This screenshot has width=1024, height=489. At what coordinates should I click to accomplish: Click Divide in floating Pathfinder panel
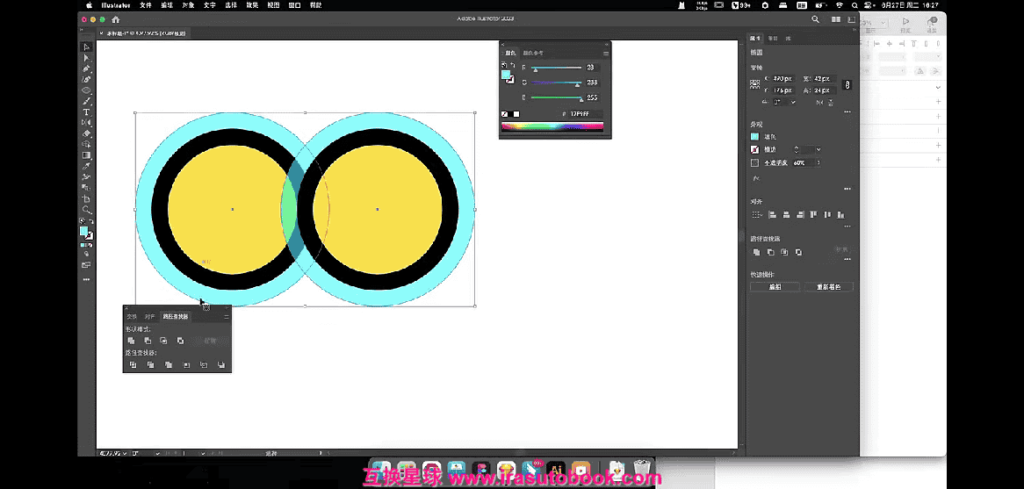point(133,364)
